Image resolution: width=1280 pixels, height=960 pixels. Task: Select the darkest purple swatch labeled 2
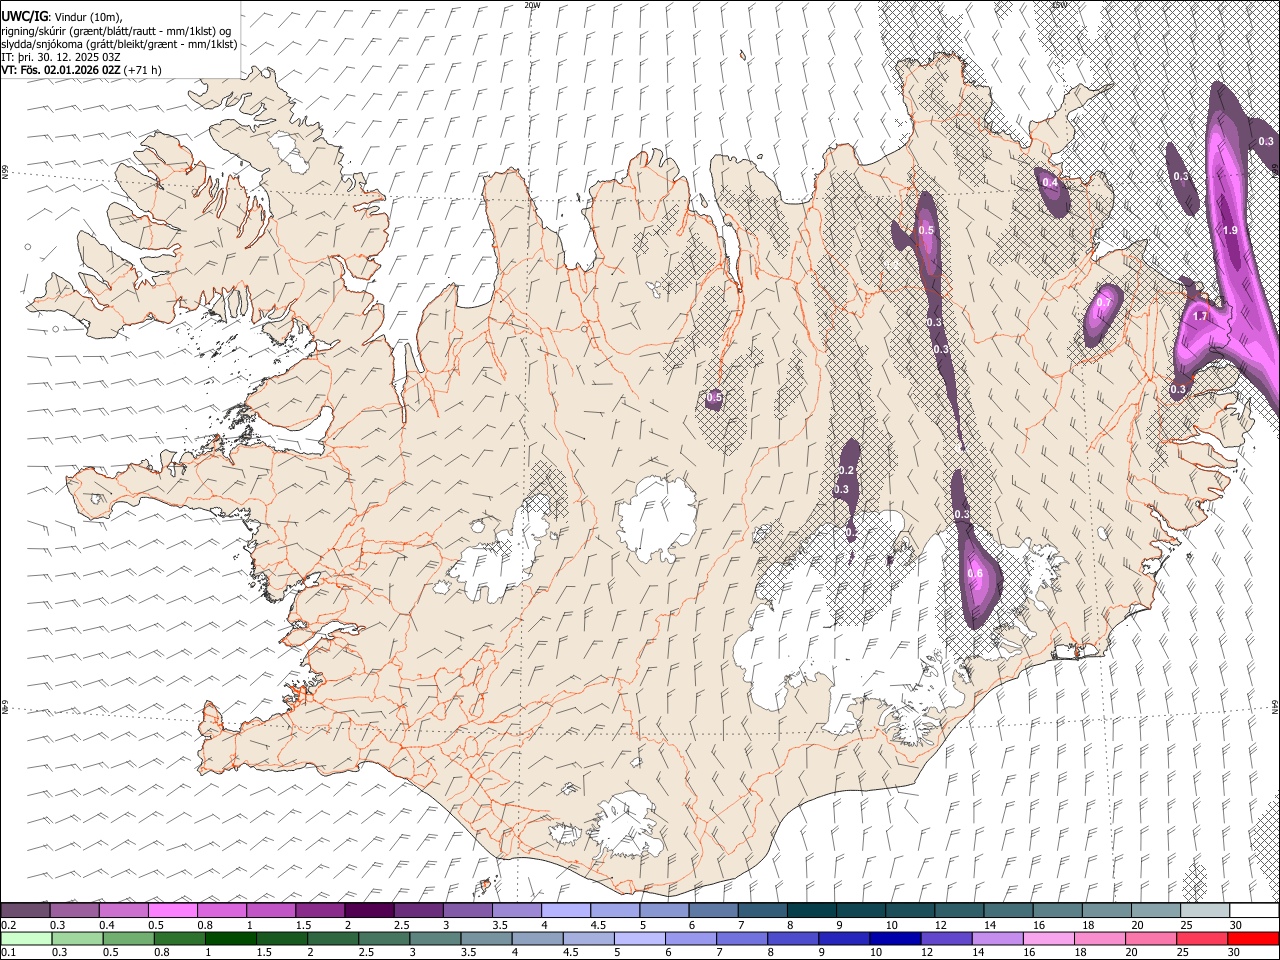tap(369, 911)
